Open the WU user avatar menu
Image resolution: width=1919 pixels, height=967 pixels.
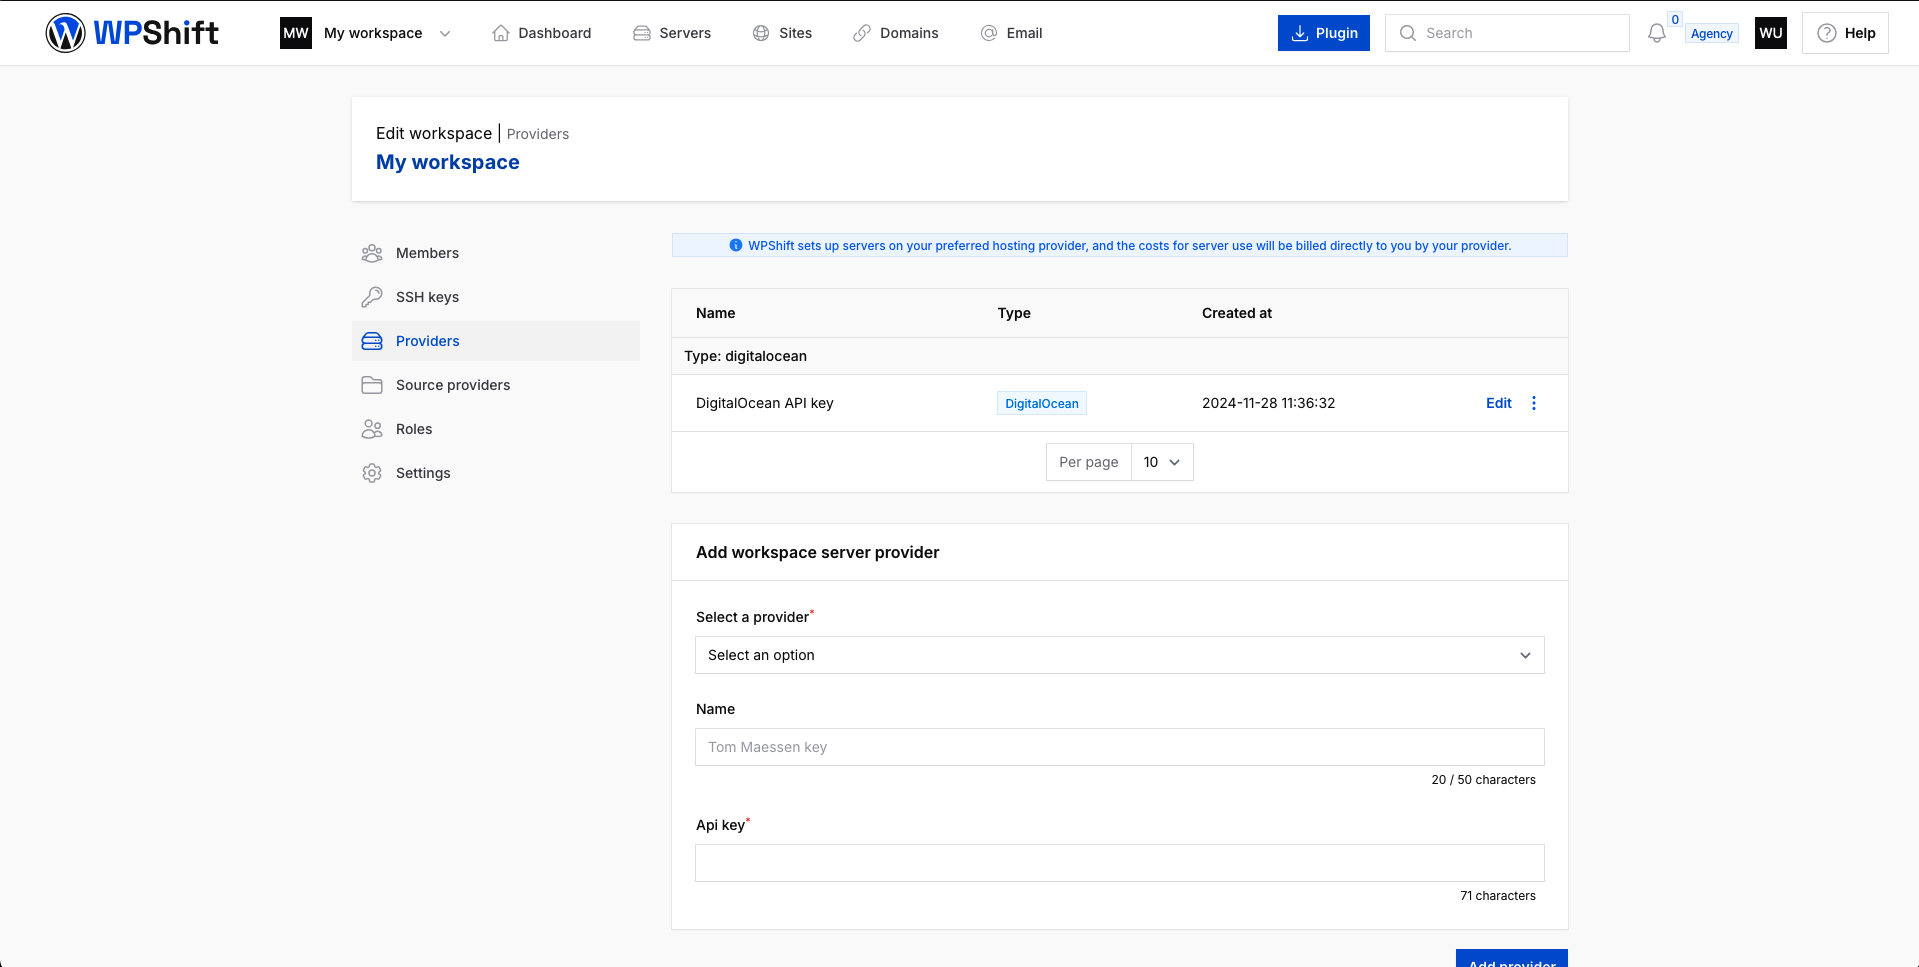tap(1771, 33)
